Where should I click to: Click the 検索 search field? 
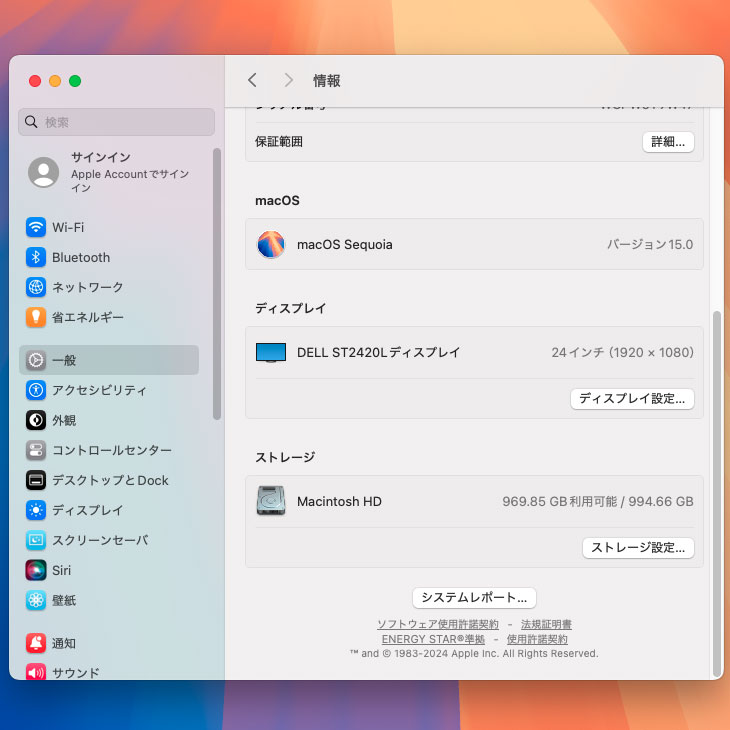tap(116, 122)
